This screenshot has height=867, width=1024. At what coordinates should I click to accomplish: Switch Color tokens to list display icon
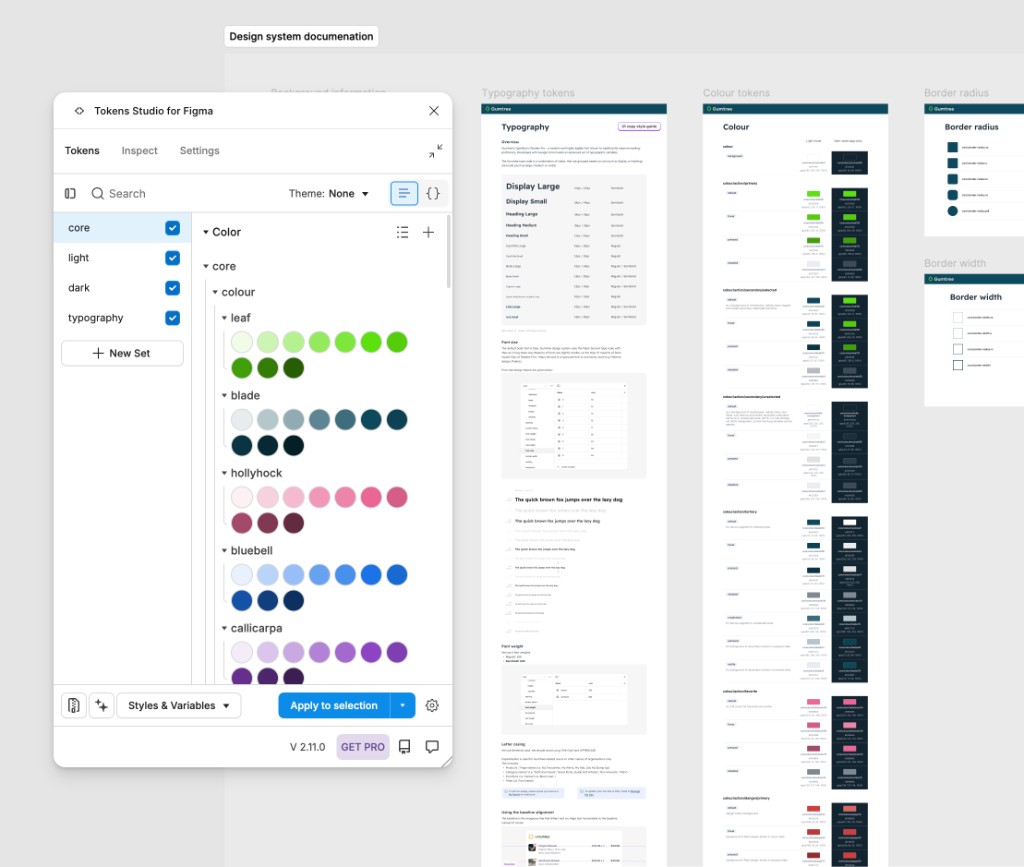point(402,232)
